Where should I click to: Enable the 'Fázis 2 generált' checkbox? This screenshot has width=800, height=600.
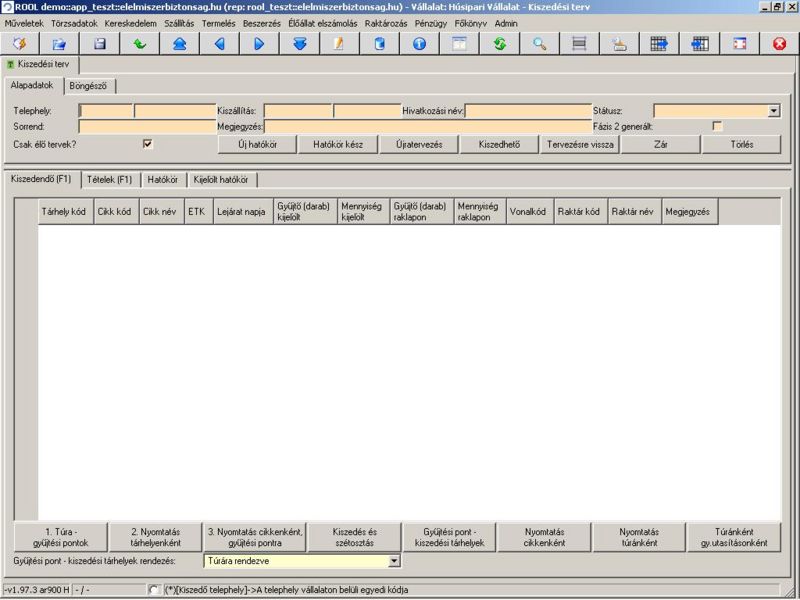pos(717,126)
